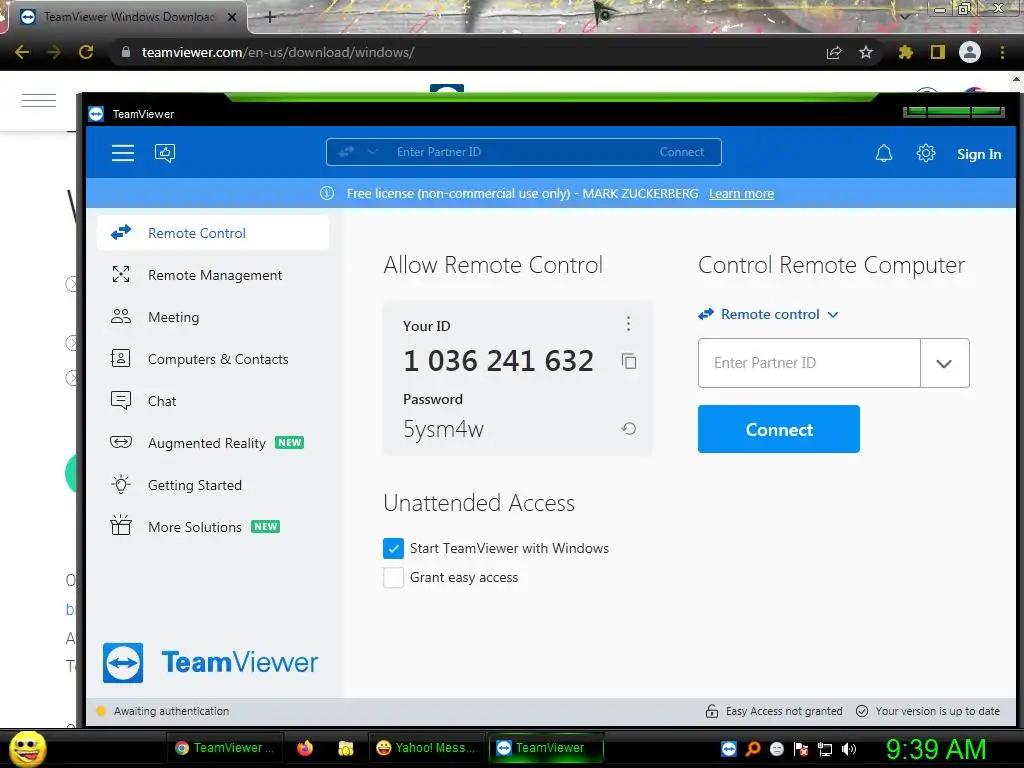
Task: Switch to Yahoo! Messenger taskbar button
Action: tap(427, 748)
